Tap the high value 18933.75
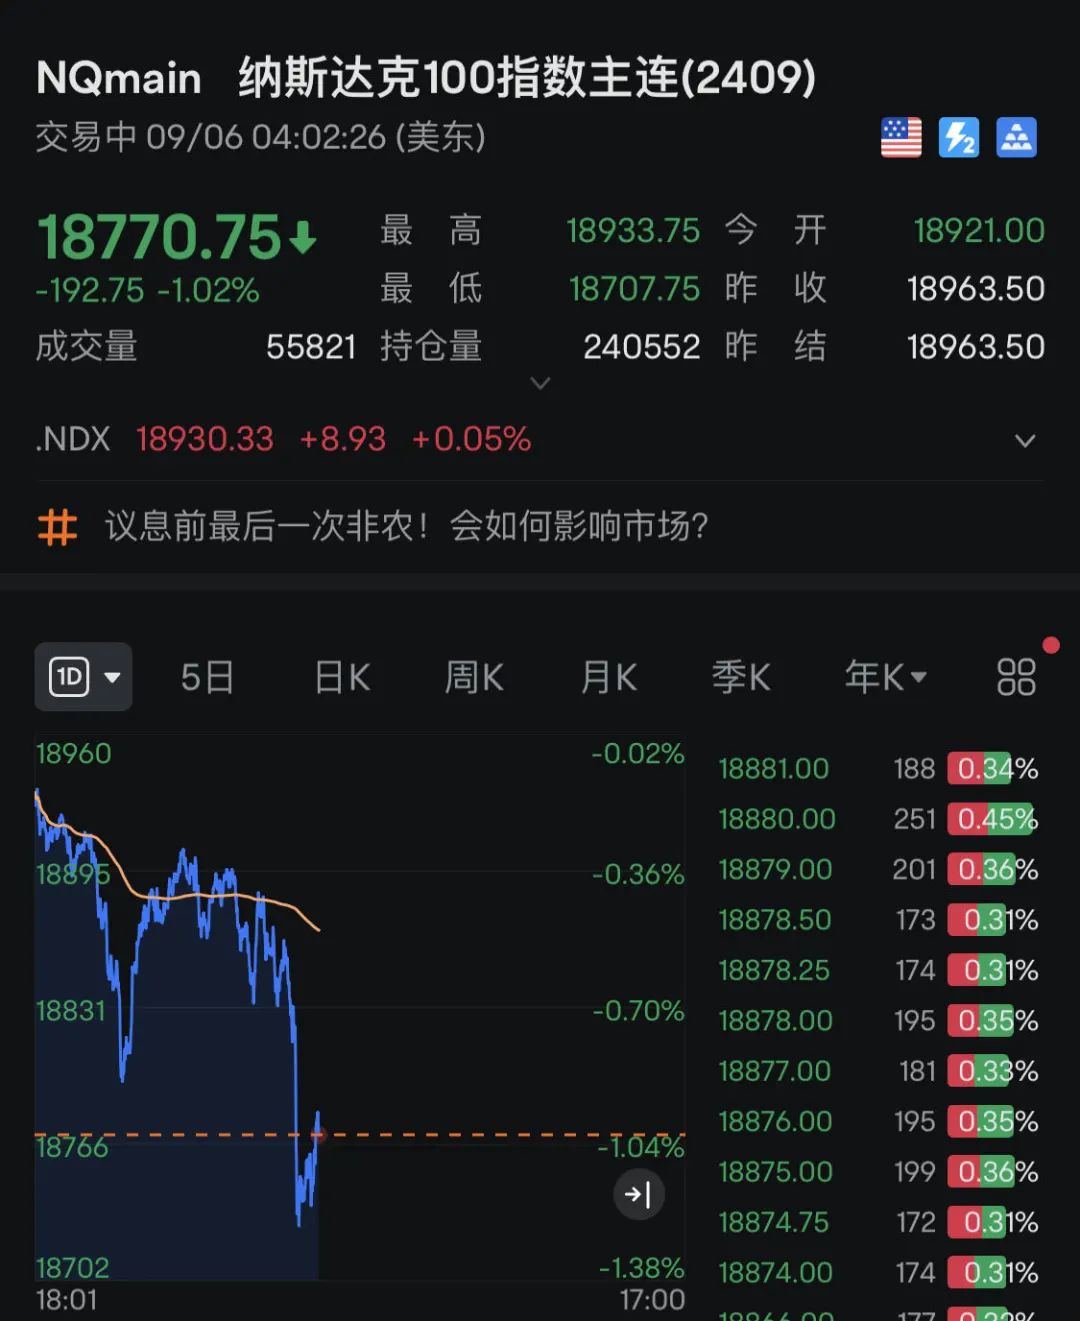 [633, 231]
